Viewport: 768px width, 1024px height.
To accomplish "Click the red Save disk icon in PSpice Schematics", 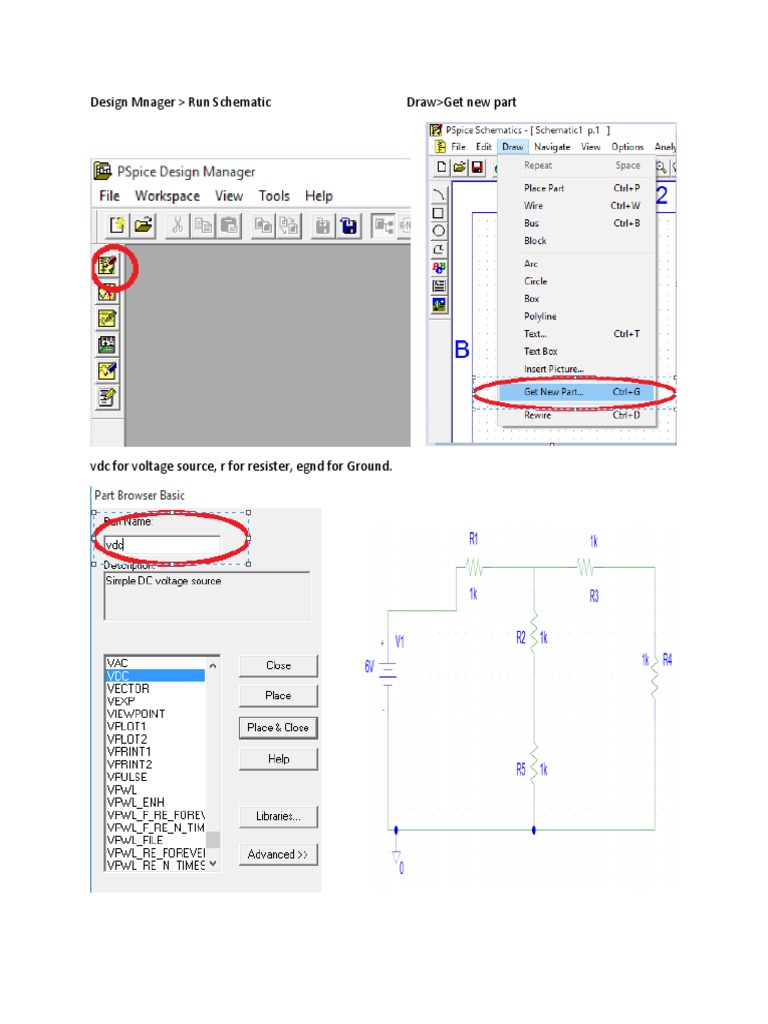I will point(477,167).
